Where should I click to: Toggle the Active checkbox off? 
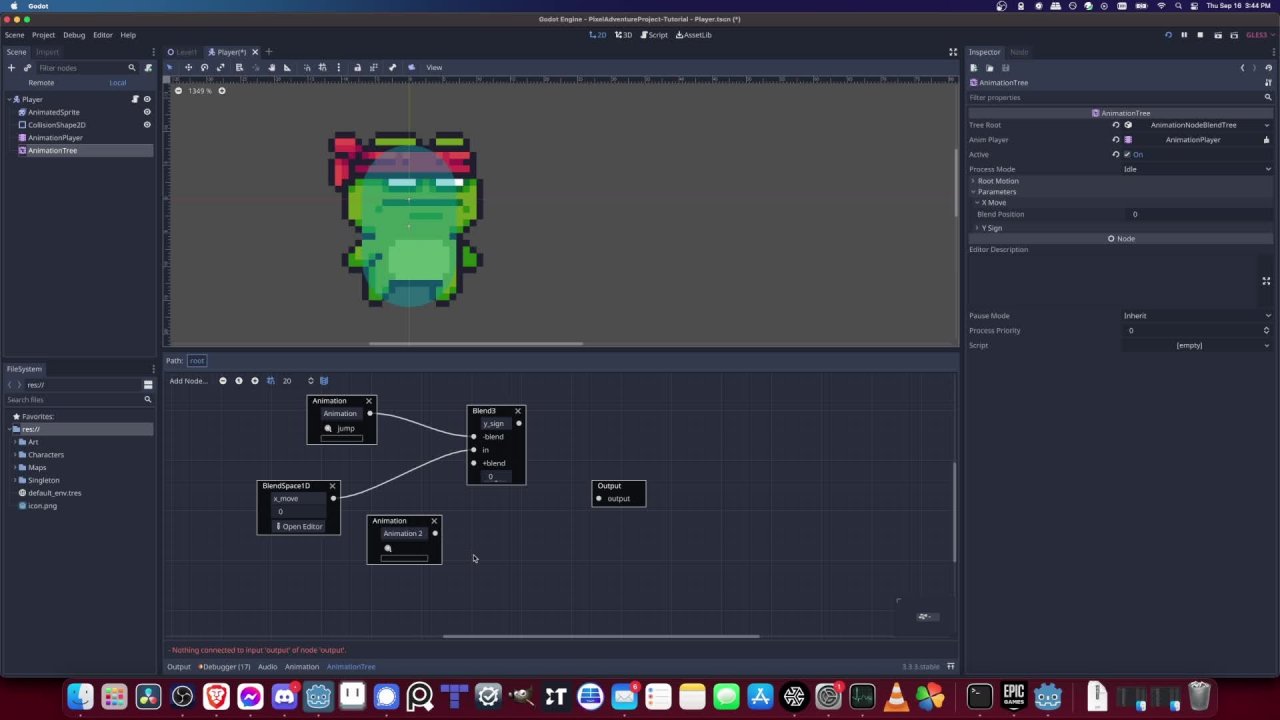pos(1127,155)
